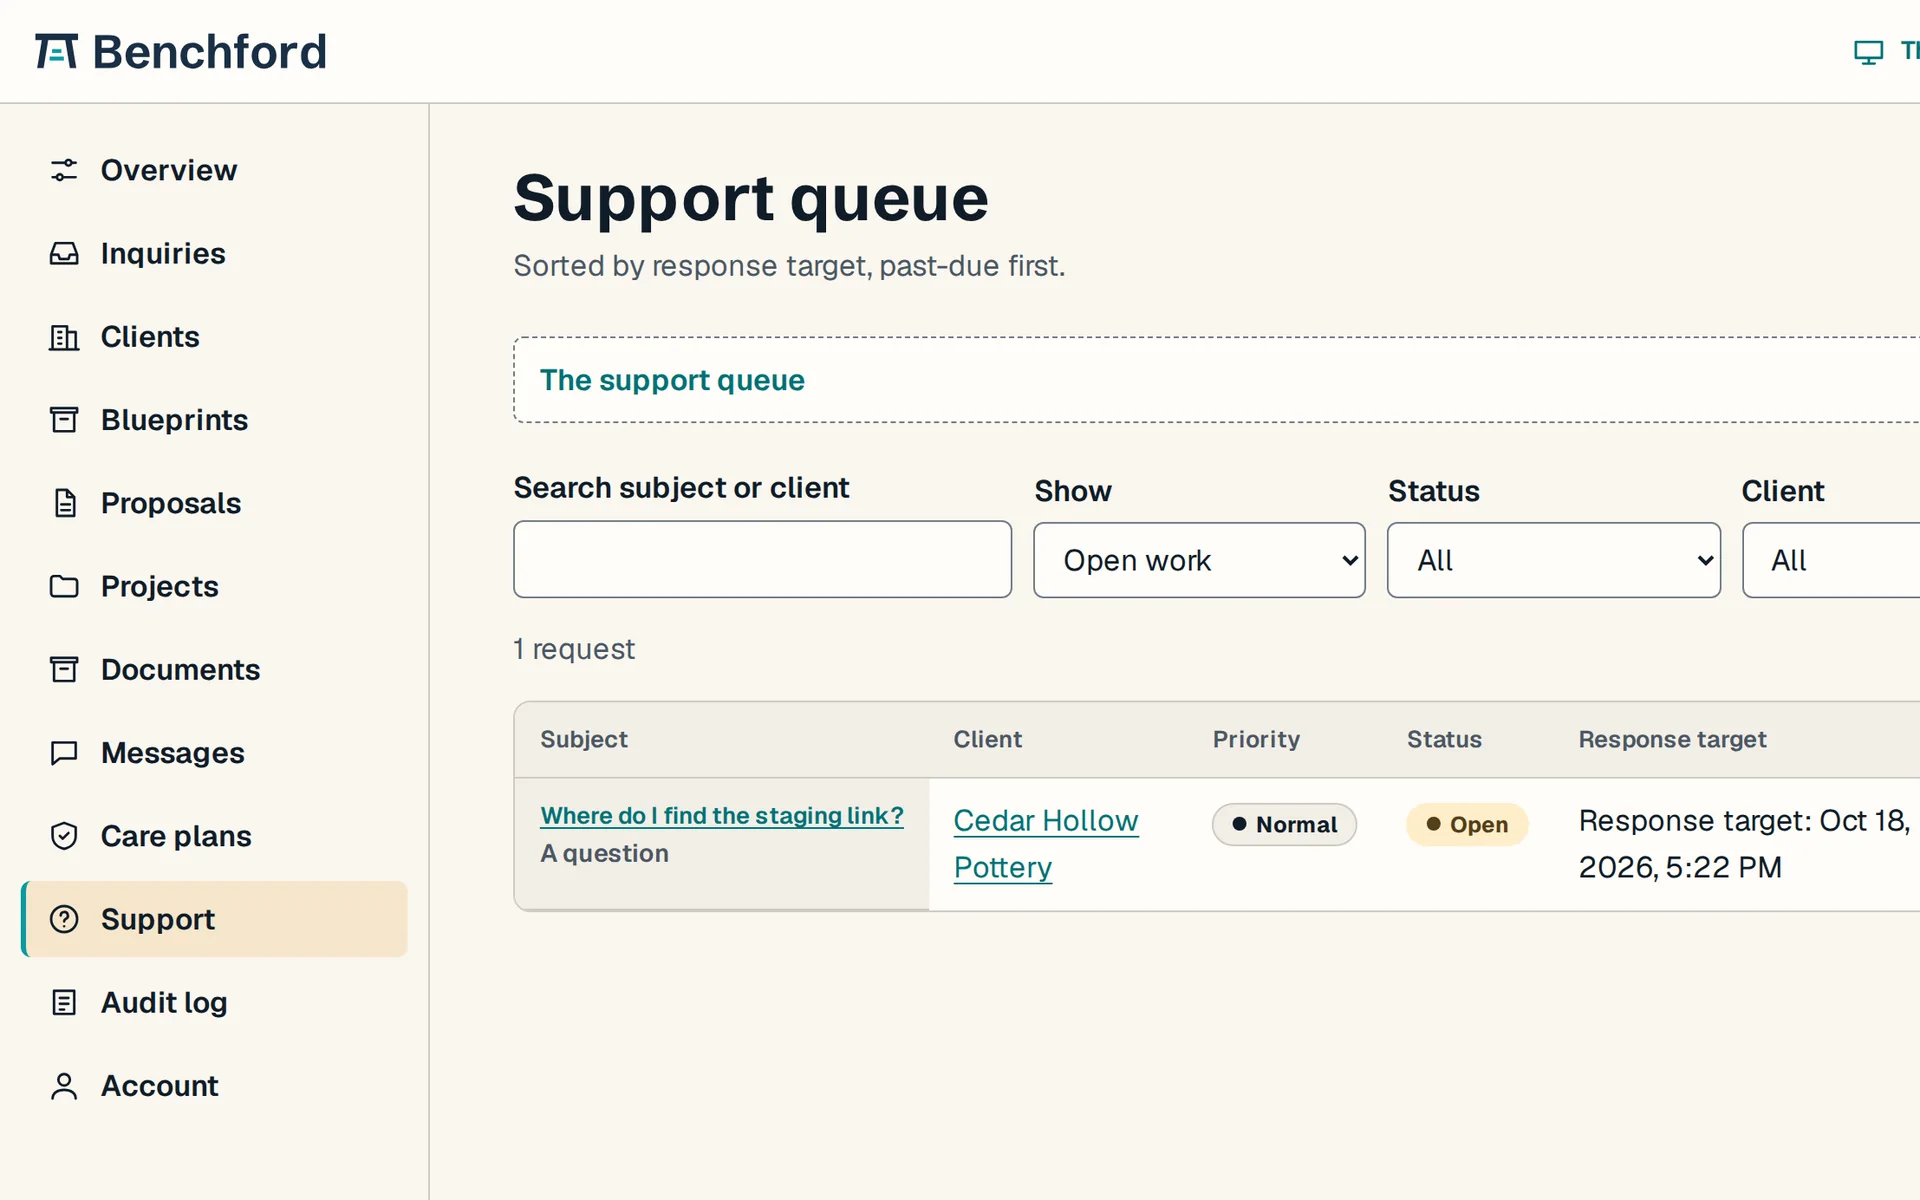Click the monitor icon in top bar
The image size is (1920, 1200).
coord(1868,52)
